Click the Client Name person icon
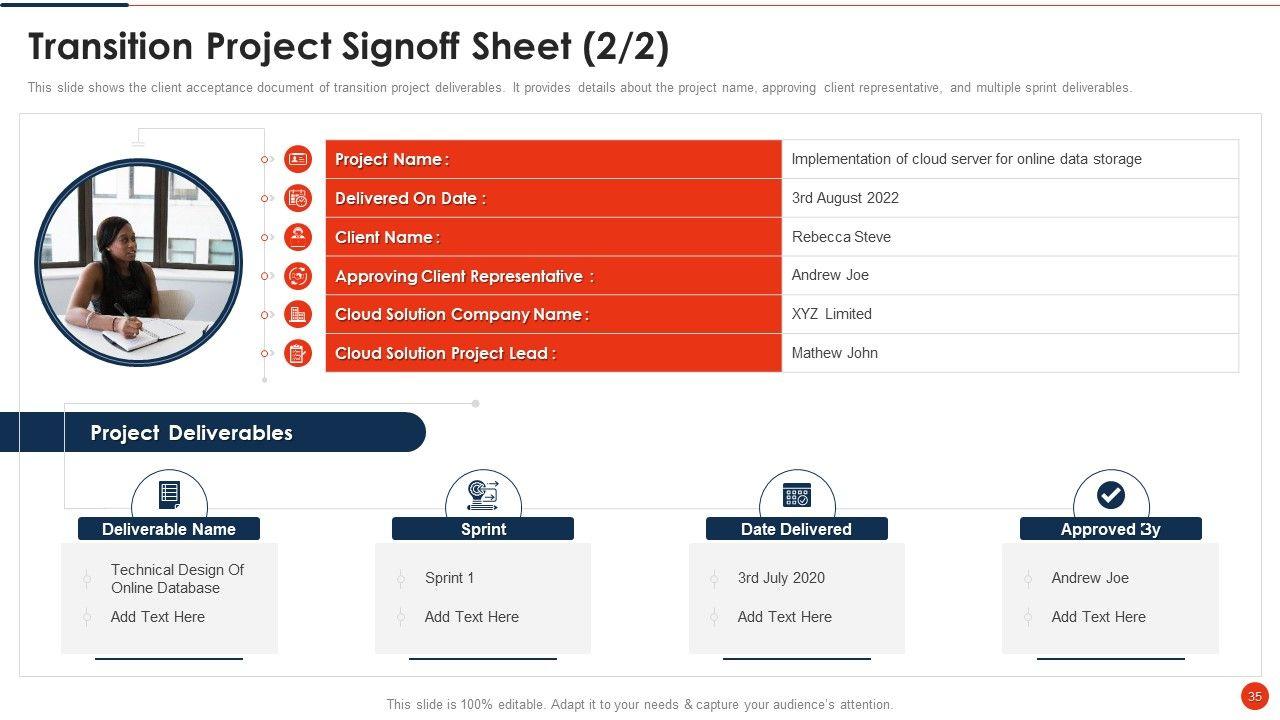 [298, 237]
